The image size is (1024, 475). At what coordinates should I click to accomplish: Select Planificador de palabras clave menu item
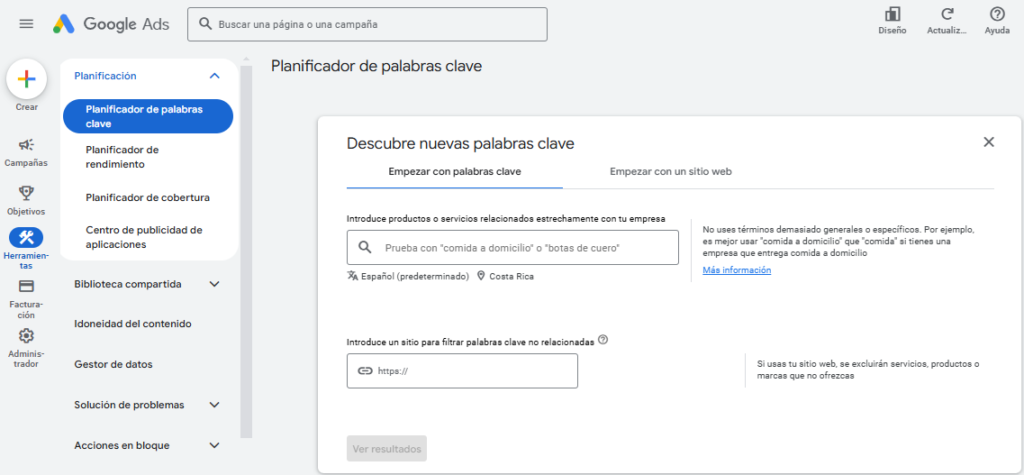click(148, 116)
